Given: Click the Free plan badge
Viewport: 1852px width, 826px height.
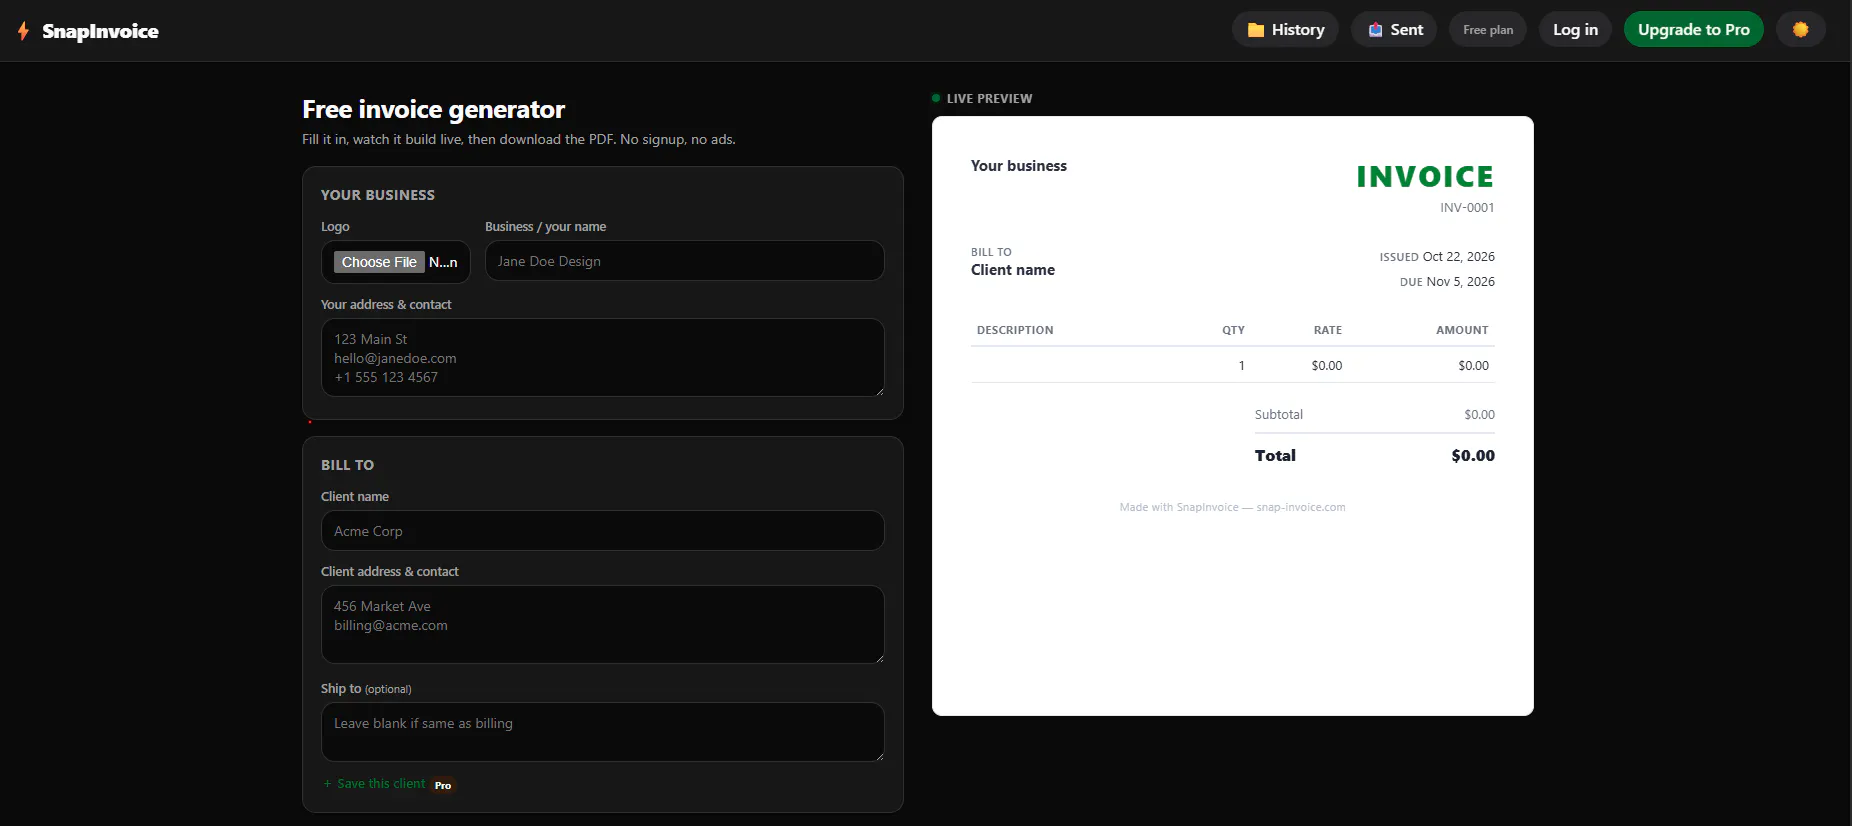Looking at the screenshot, I should (1488, 30).
